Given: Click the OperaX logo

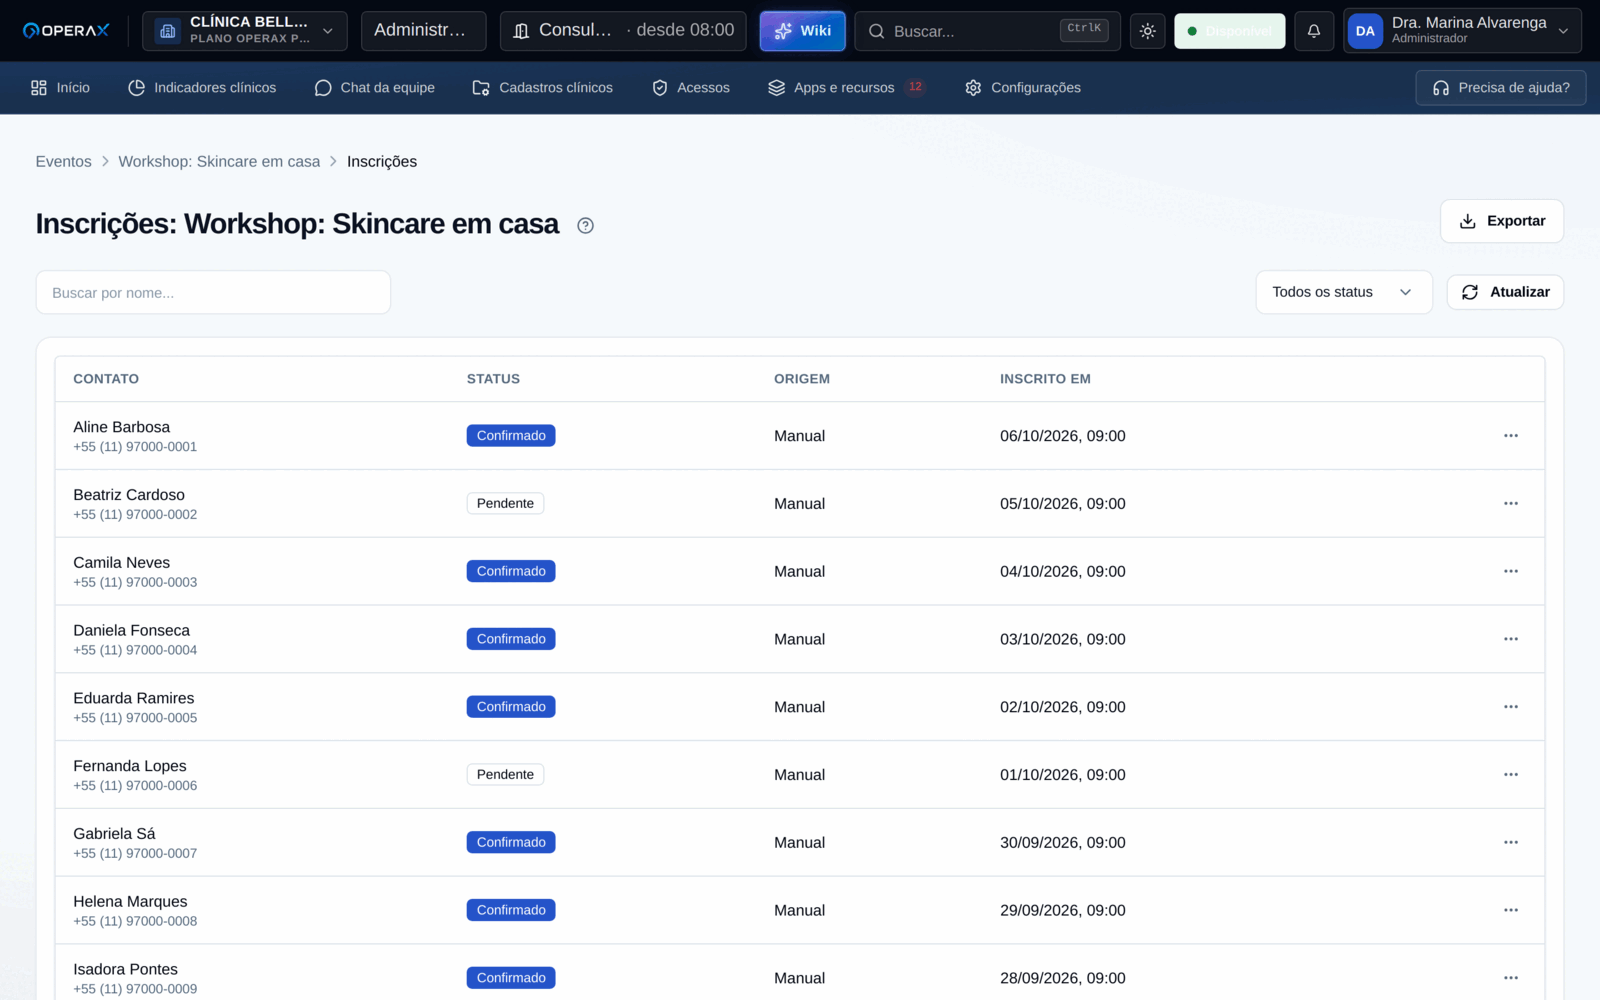Looking at the screenshot, I should click(66, 31).
